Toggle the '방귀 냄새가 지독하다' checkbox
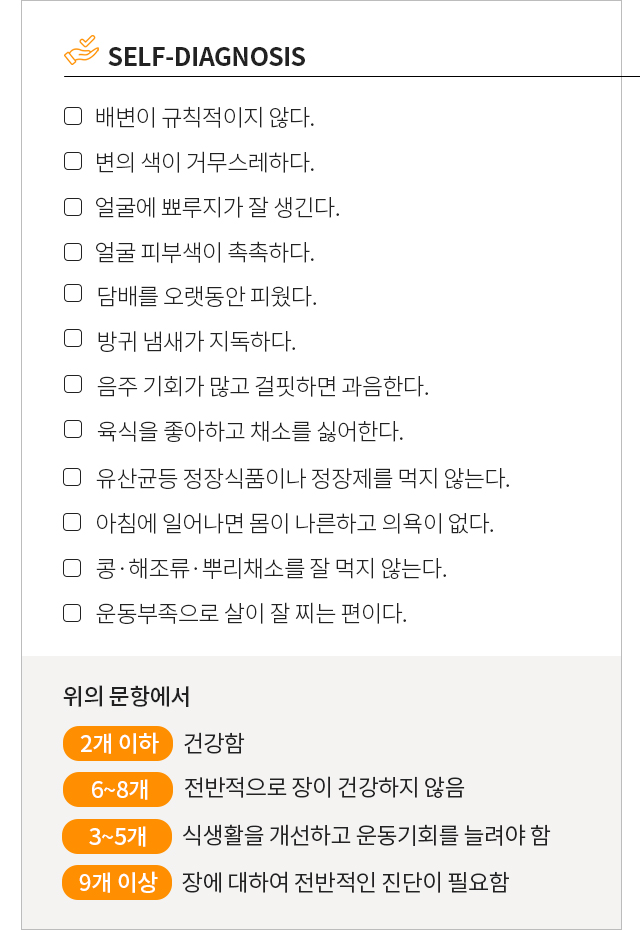 pyautogui.click(x=72, y=338)
